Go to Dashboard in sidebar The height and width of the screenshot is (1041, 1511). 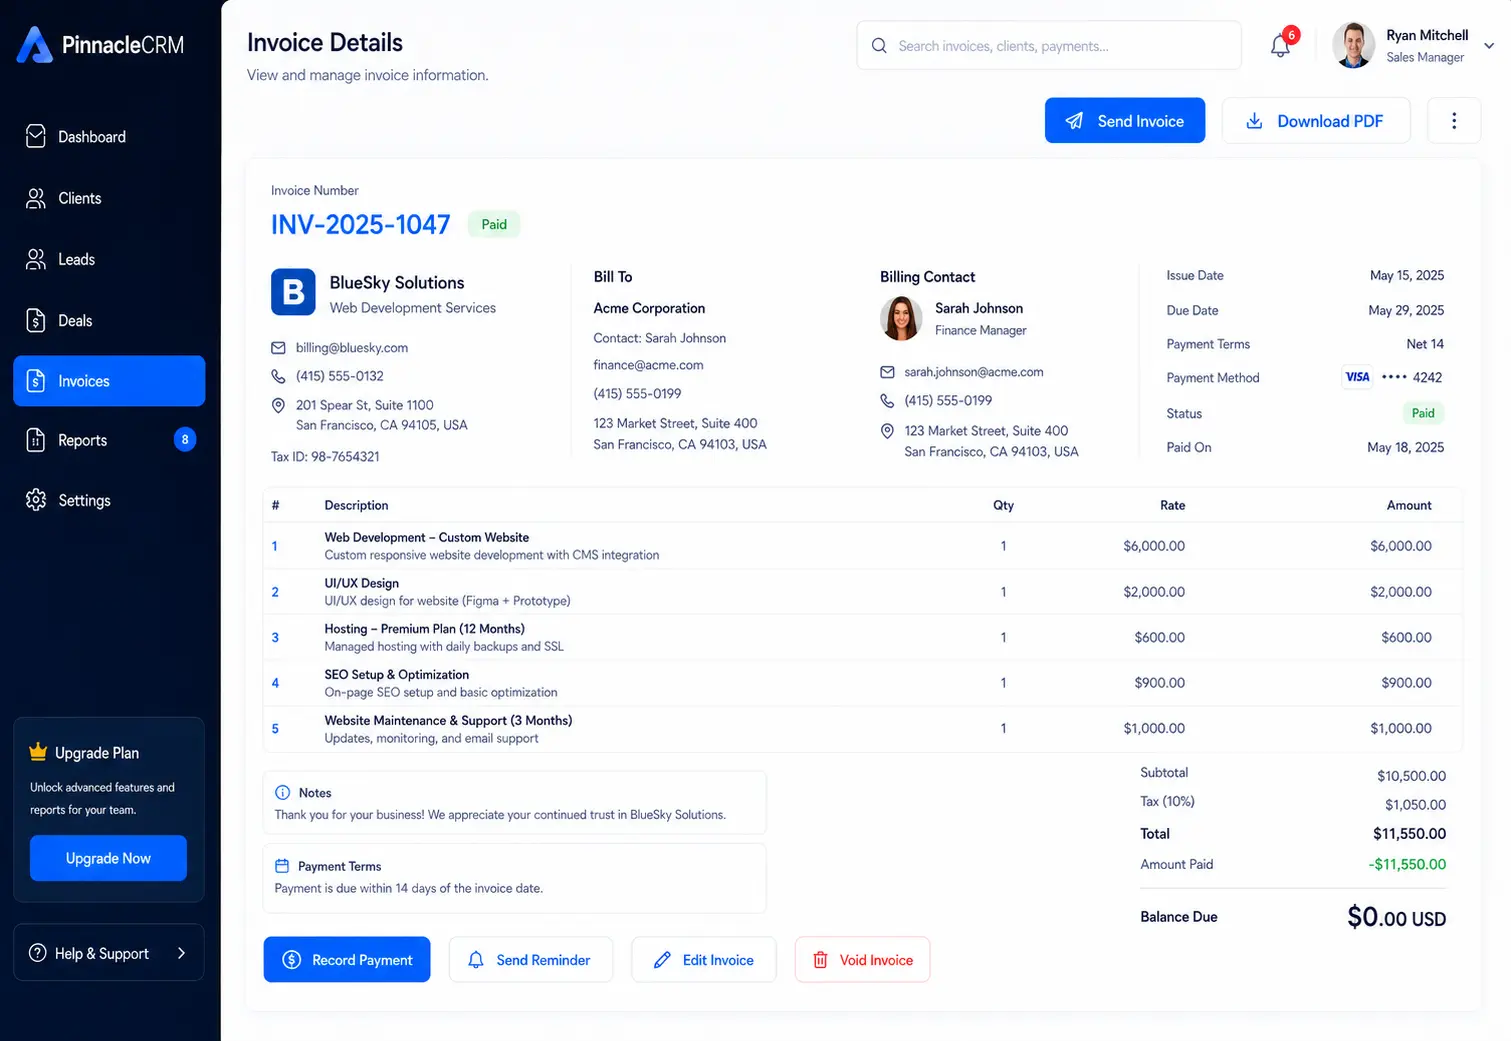[x=109, y=137]
